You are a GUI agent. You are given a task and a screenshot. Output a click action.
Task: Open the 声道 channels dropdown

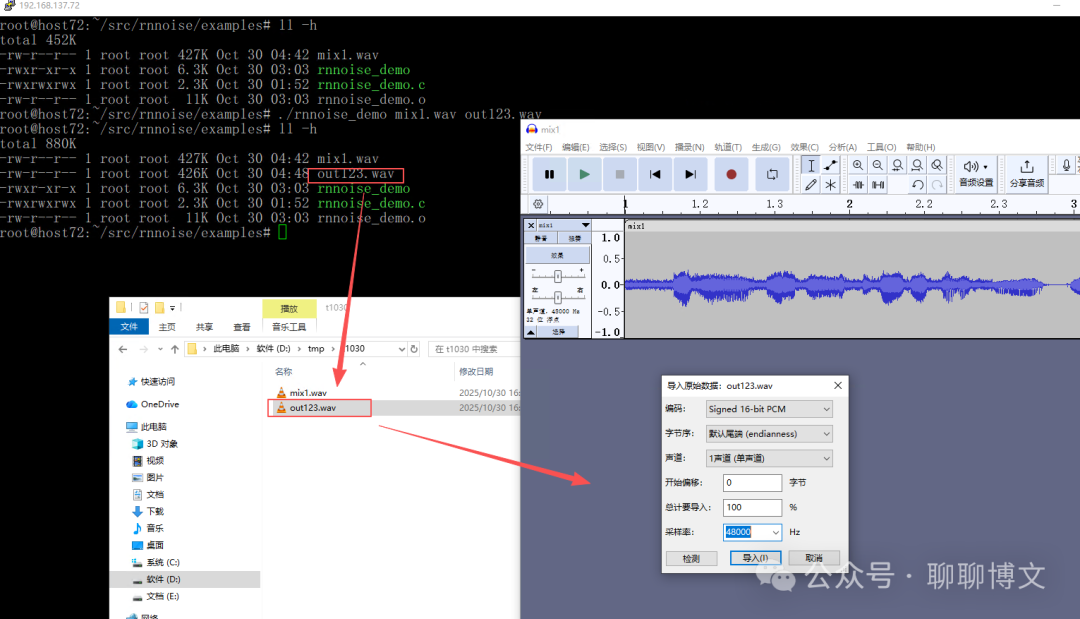(769, 459)
